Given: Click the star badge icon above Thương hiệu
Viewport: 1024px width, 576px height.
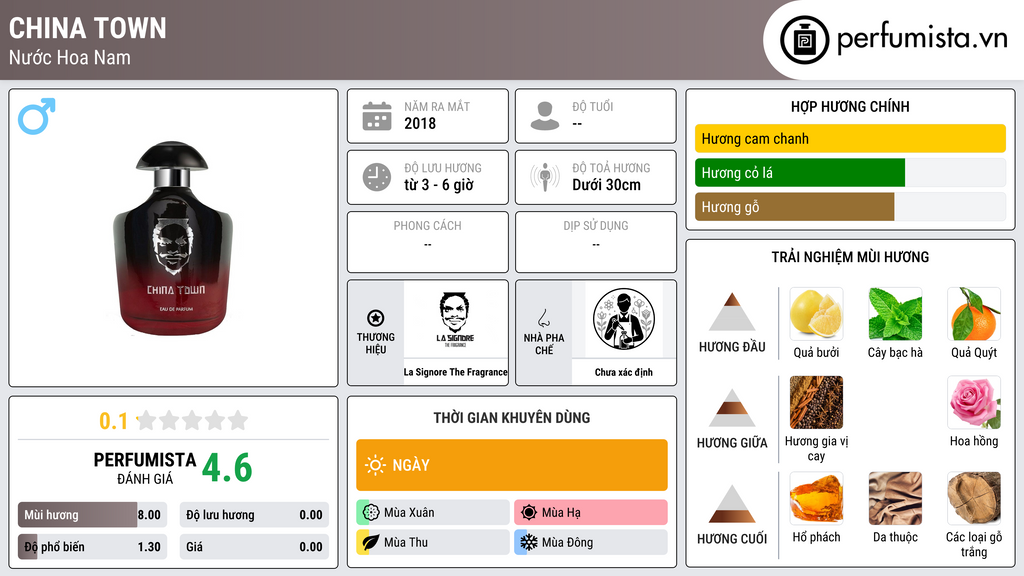Looking at the screenshot, I should point(376,318).
